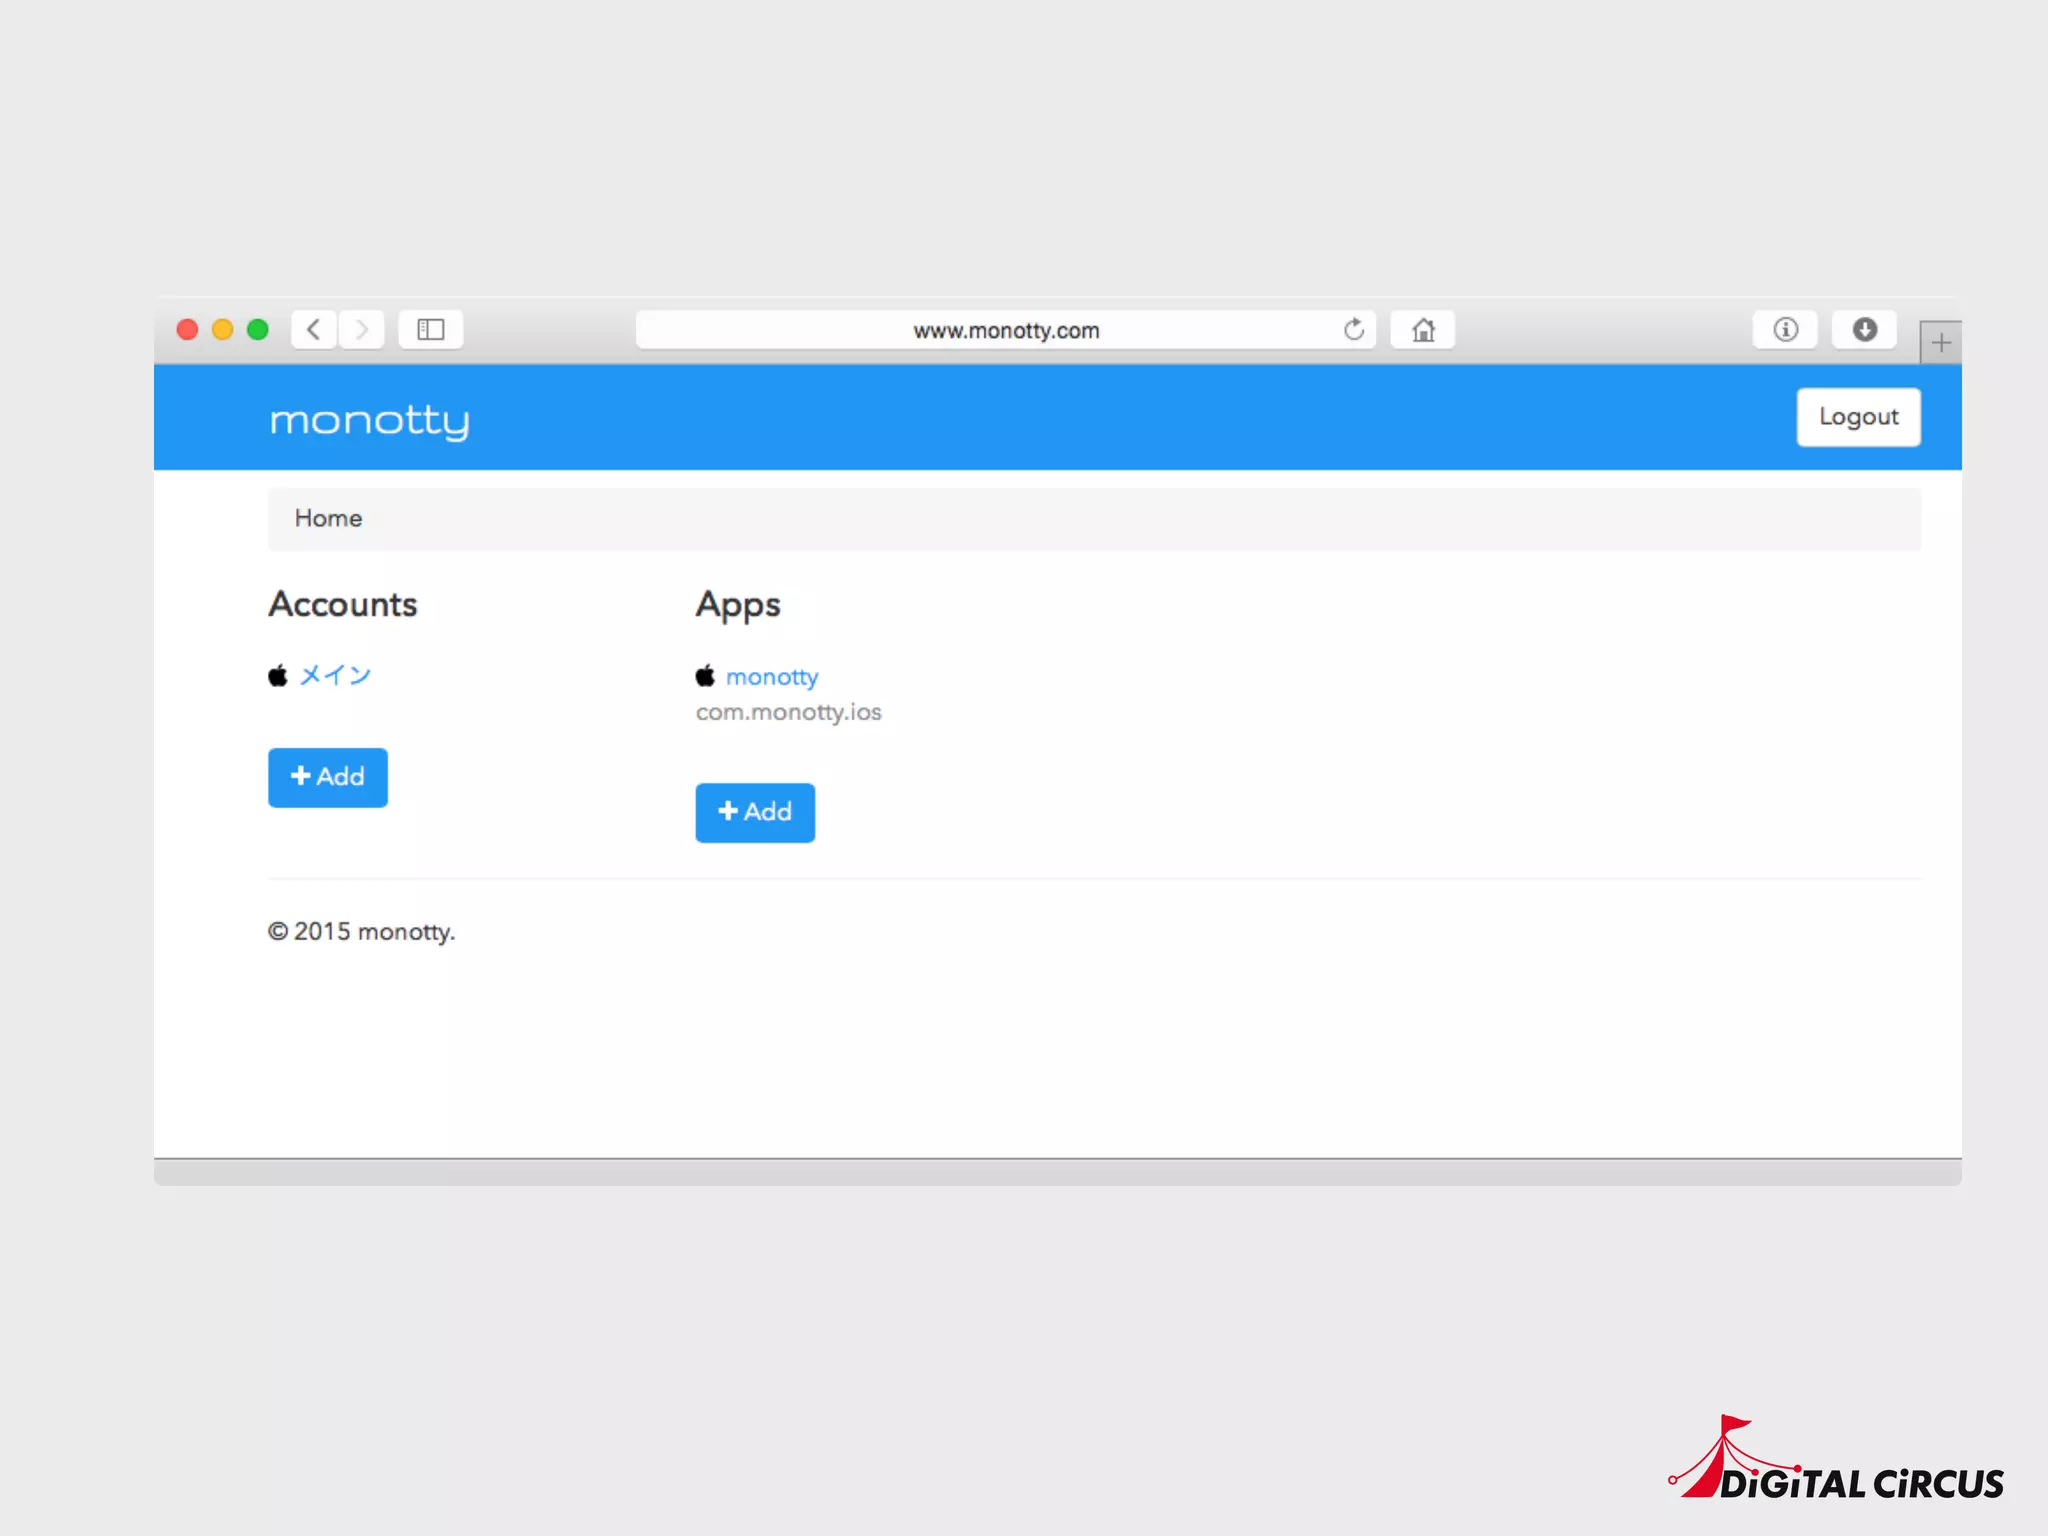Viewport: 2048px width, 1536px height.
Task: Toggle the Safari sidebar icon
Action: tap(431, 329)
